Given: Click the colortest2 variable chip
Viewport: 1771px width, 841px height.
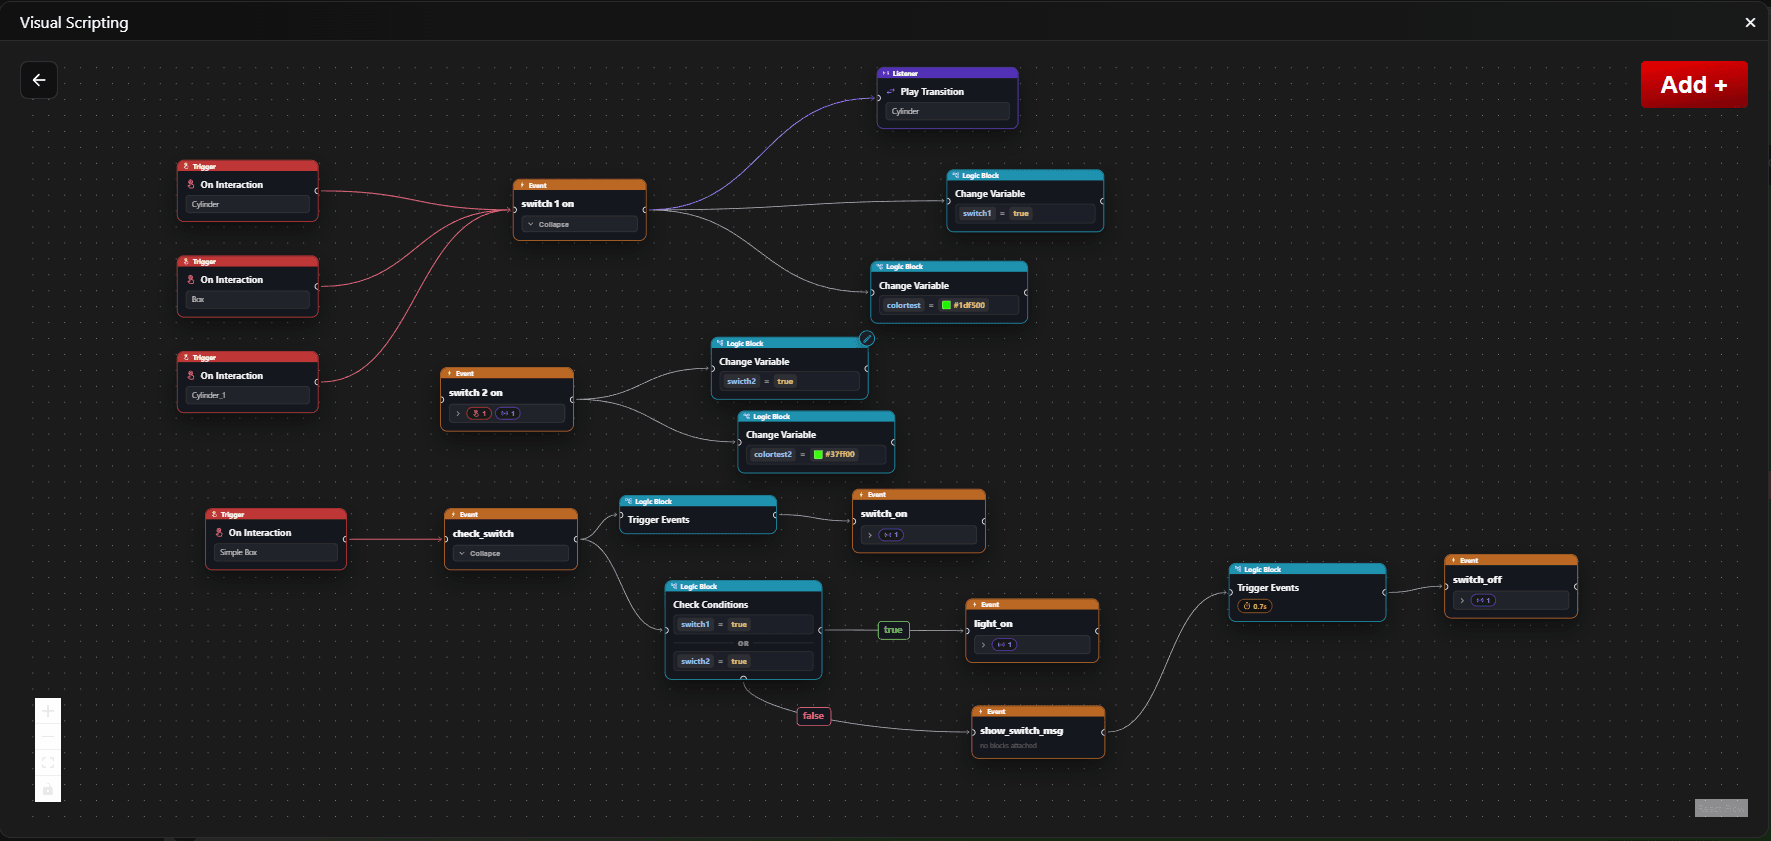Looking at the screenshot, I should (772, 454).
